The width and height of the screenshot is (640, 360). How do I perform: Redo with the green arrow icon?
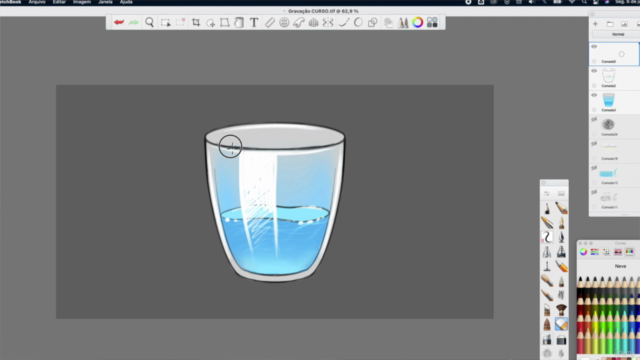(x=133, y=22)
